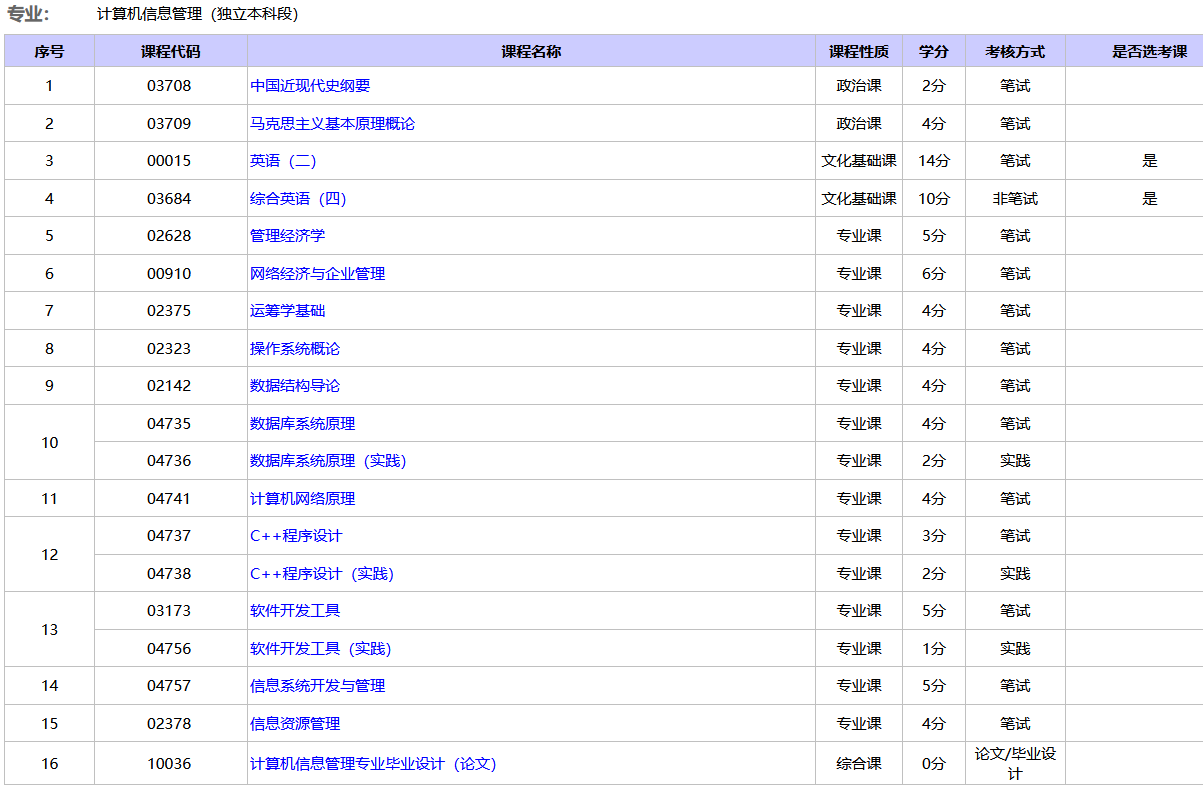Screen dimensions: 1203x789
Task: Open the 操作系统概论 course link
Action: tap(295, 349)
